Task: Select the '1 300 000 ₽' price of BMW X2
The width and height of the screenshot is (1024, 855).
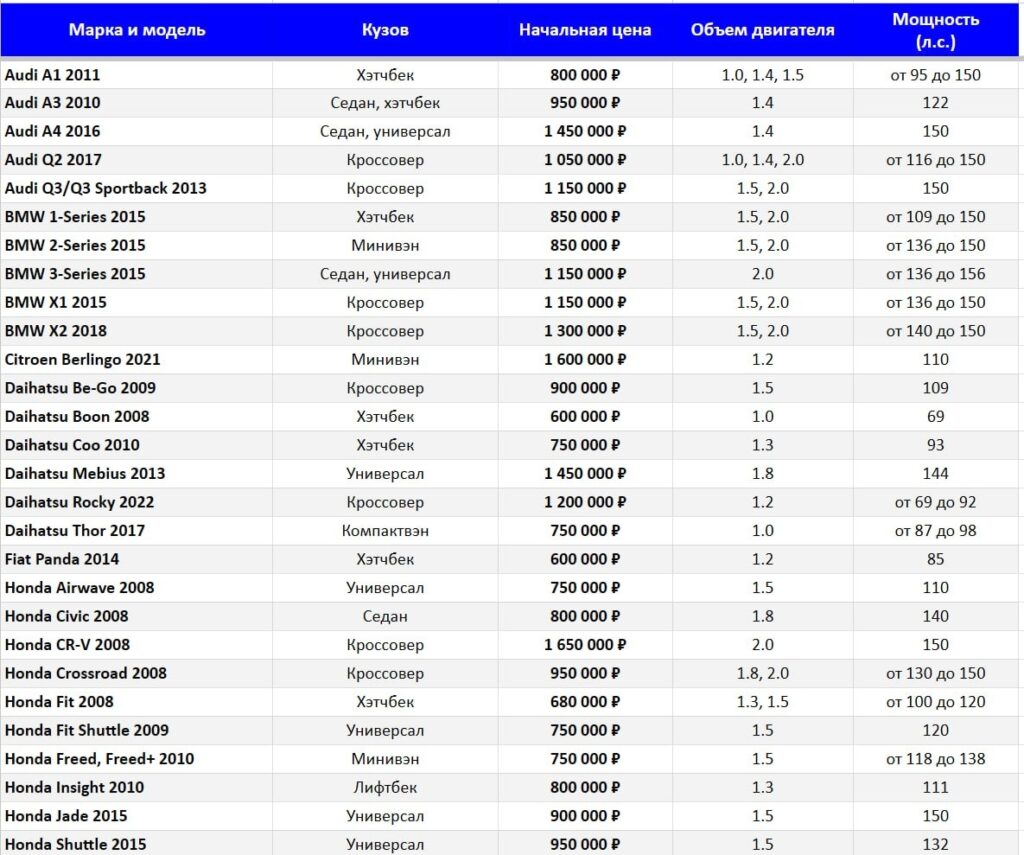Action: tap(585, 331)
